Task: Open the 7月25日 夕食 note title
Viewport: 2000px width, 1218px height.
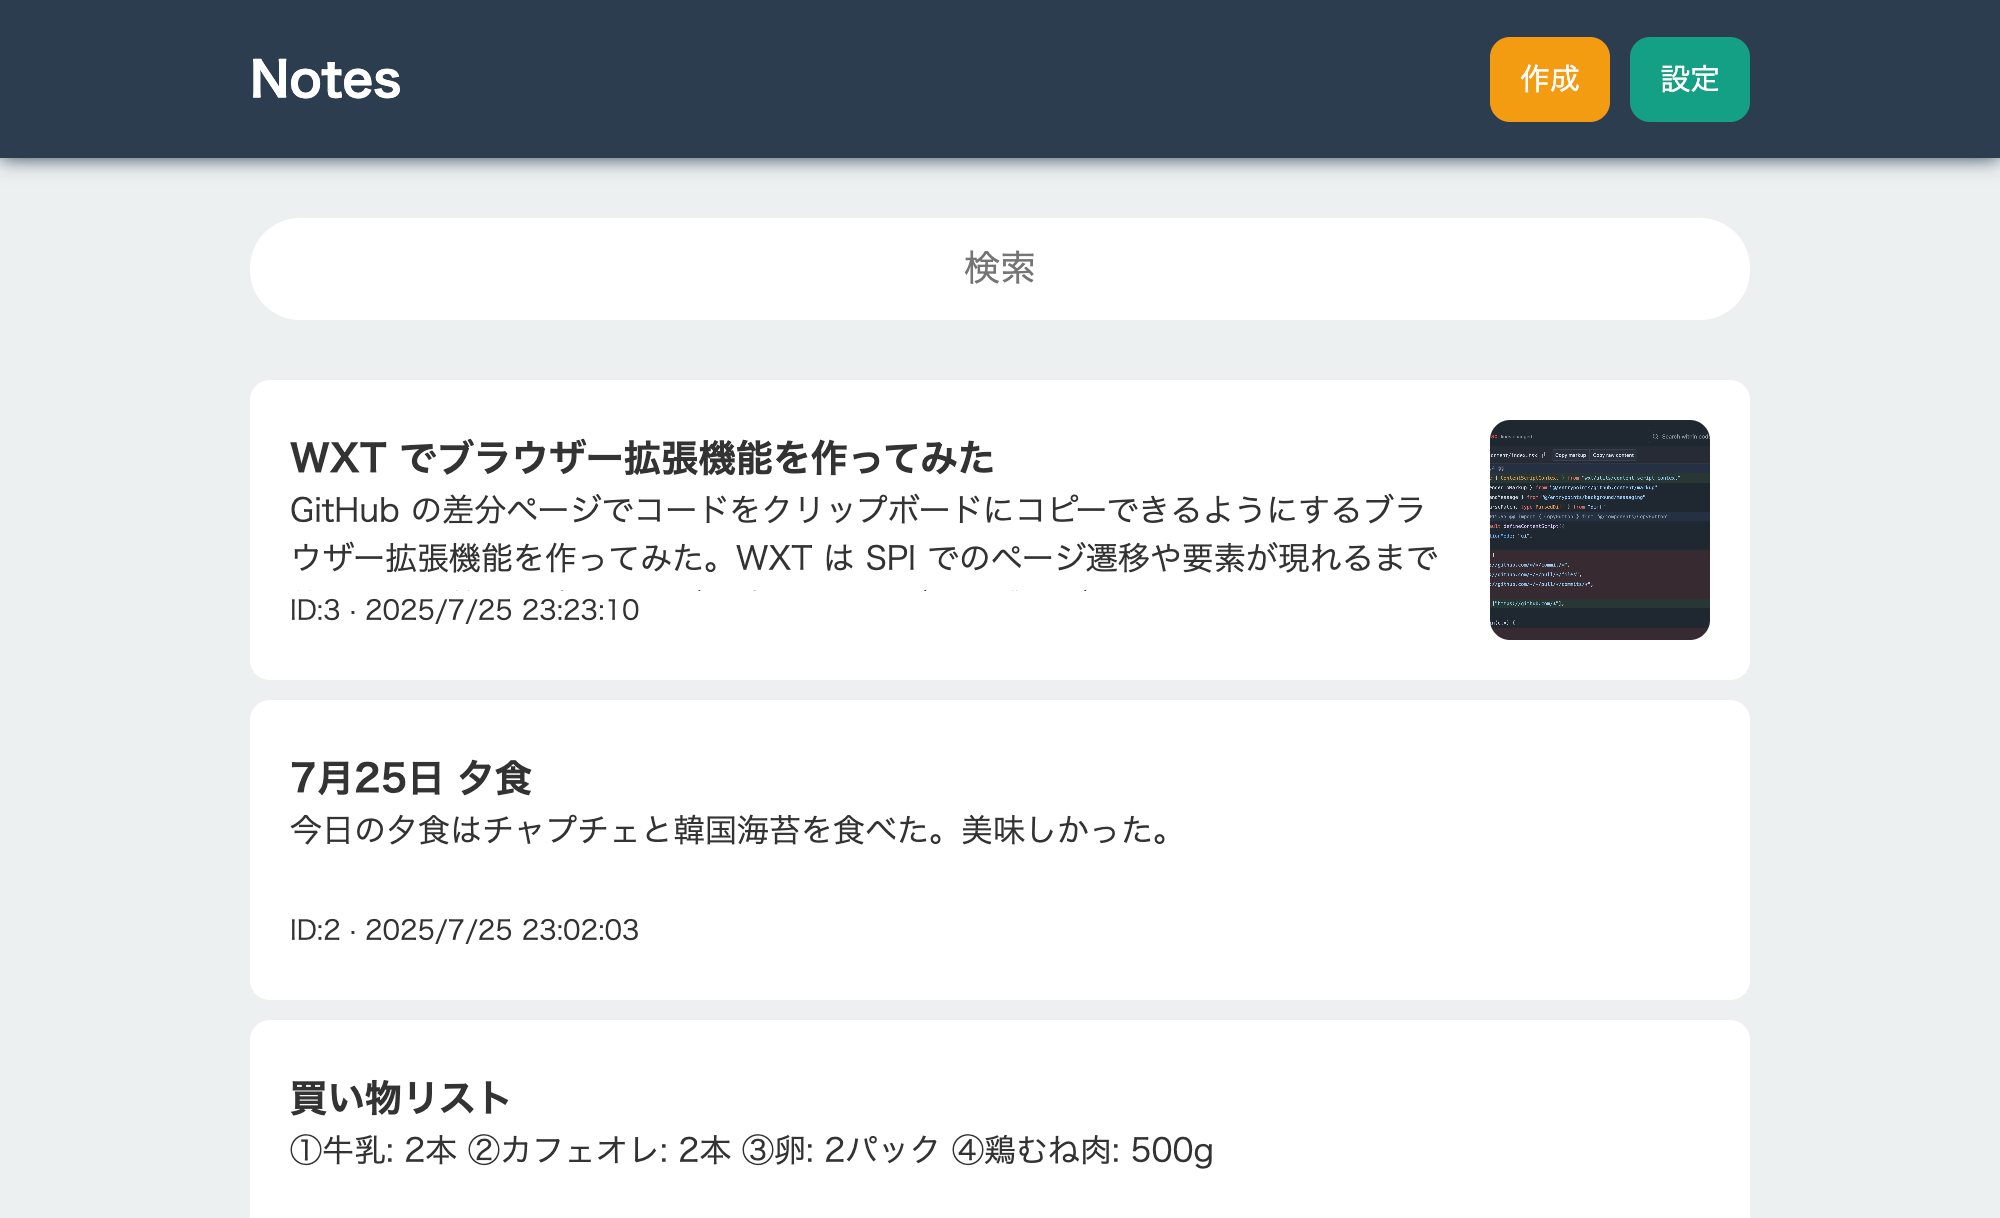Action: coord(410,777)
